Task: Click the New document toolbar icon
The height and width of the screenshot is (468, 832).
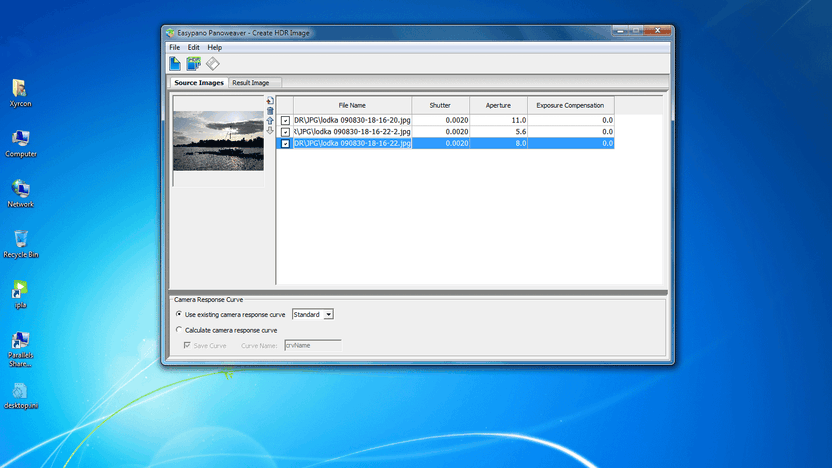Action: pyautogui.click(x=175, y=64)
